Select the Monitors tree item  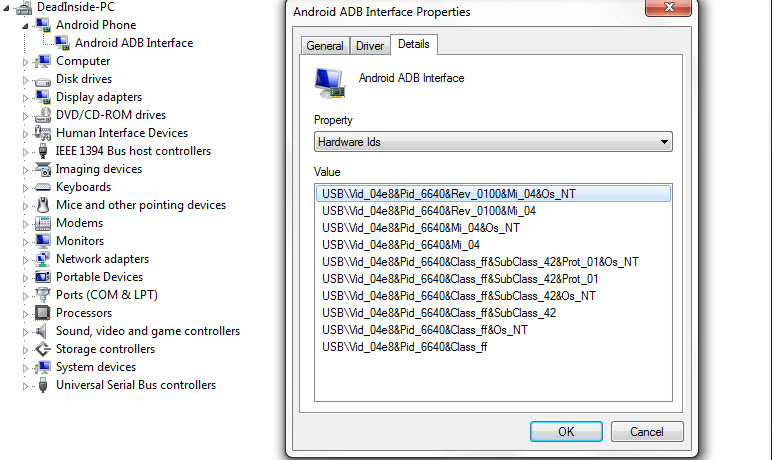(x=80, y=241)
